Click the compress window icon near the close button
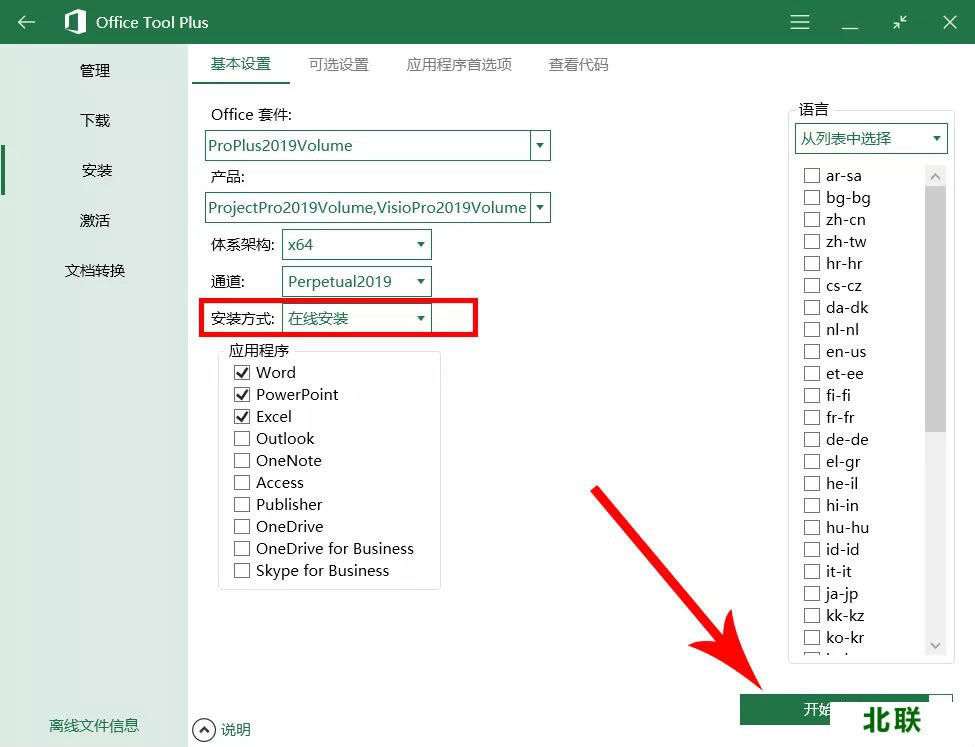The width and height of the screenshot is (975, 747). click(x=898, y=21)
